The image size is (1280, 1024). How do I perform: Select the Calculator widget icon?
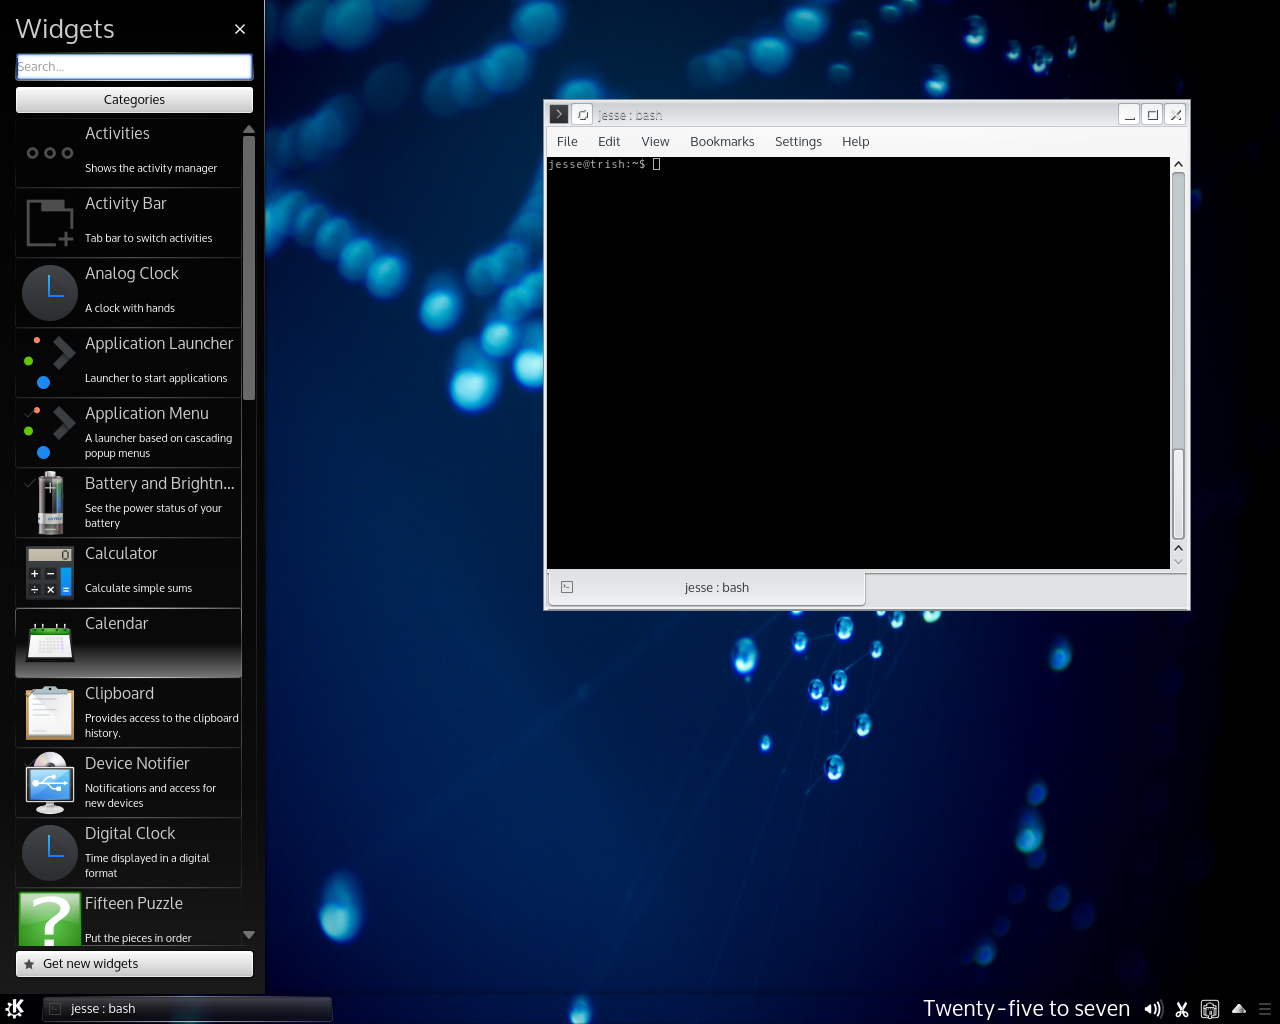[49, 573]
